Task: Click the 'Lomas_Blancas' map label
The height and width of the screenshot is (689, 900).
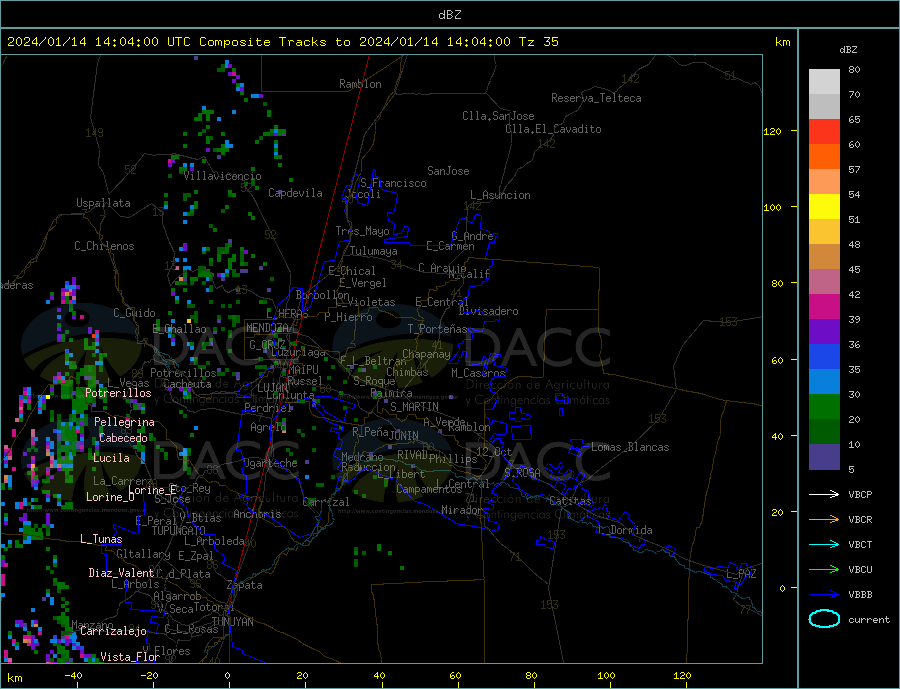Action: tap(630, 447)
